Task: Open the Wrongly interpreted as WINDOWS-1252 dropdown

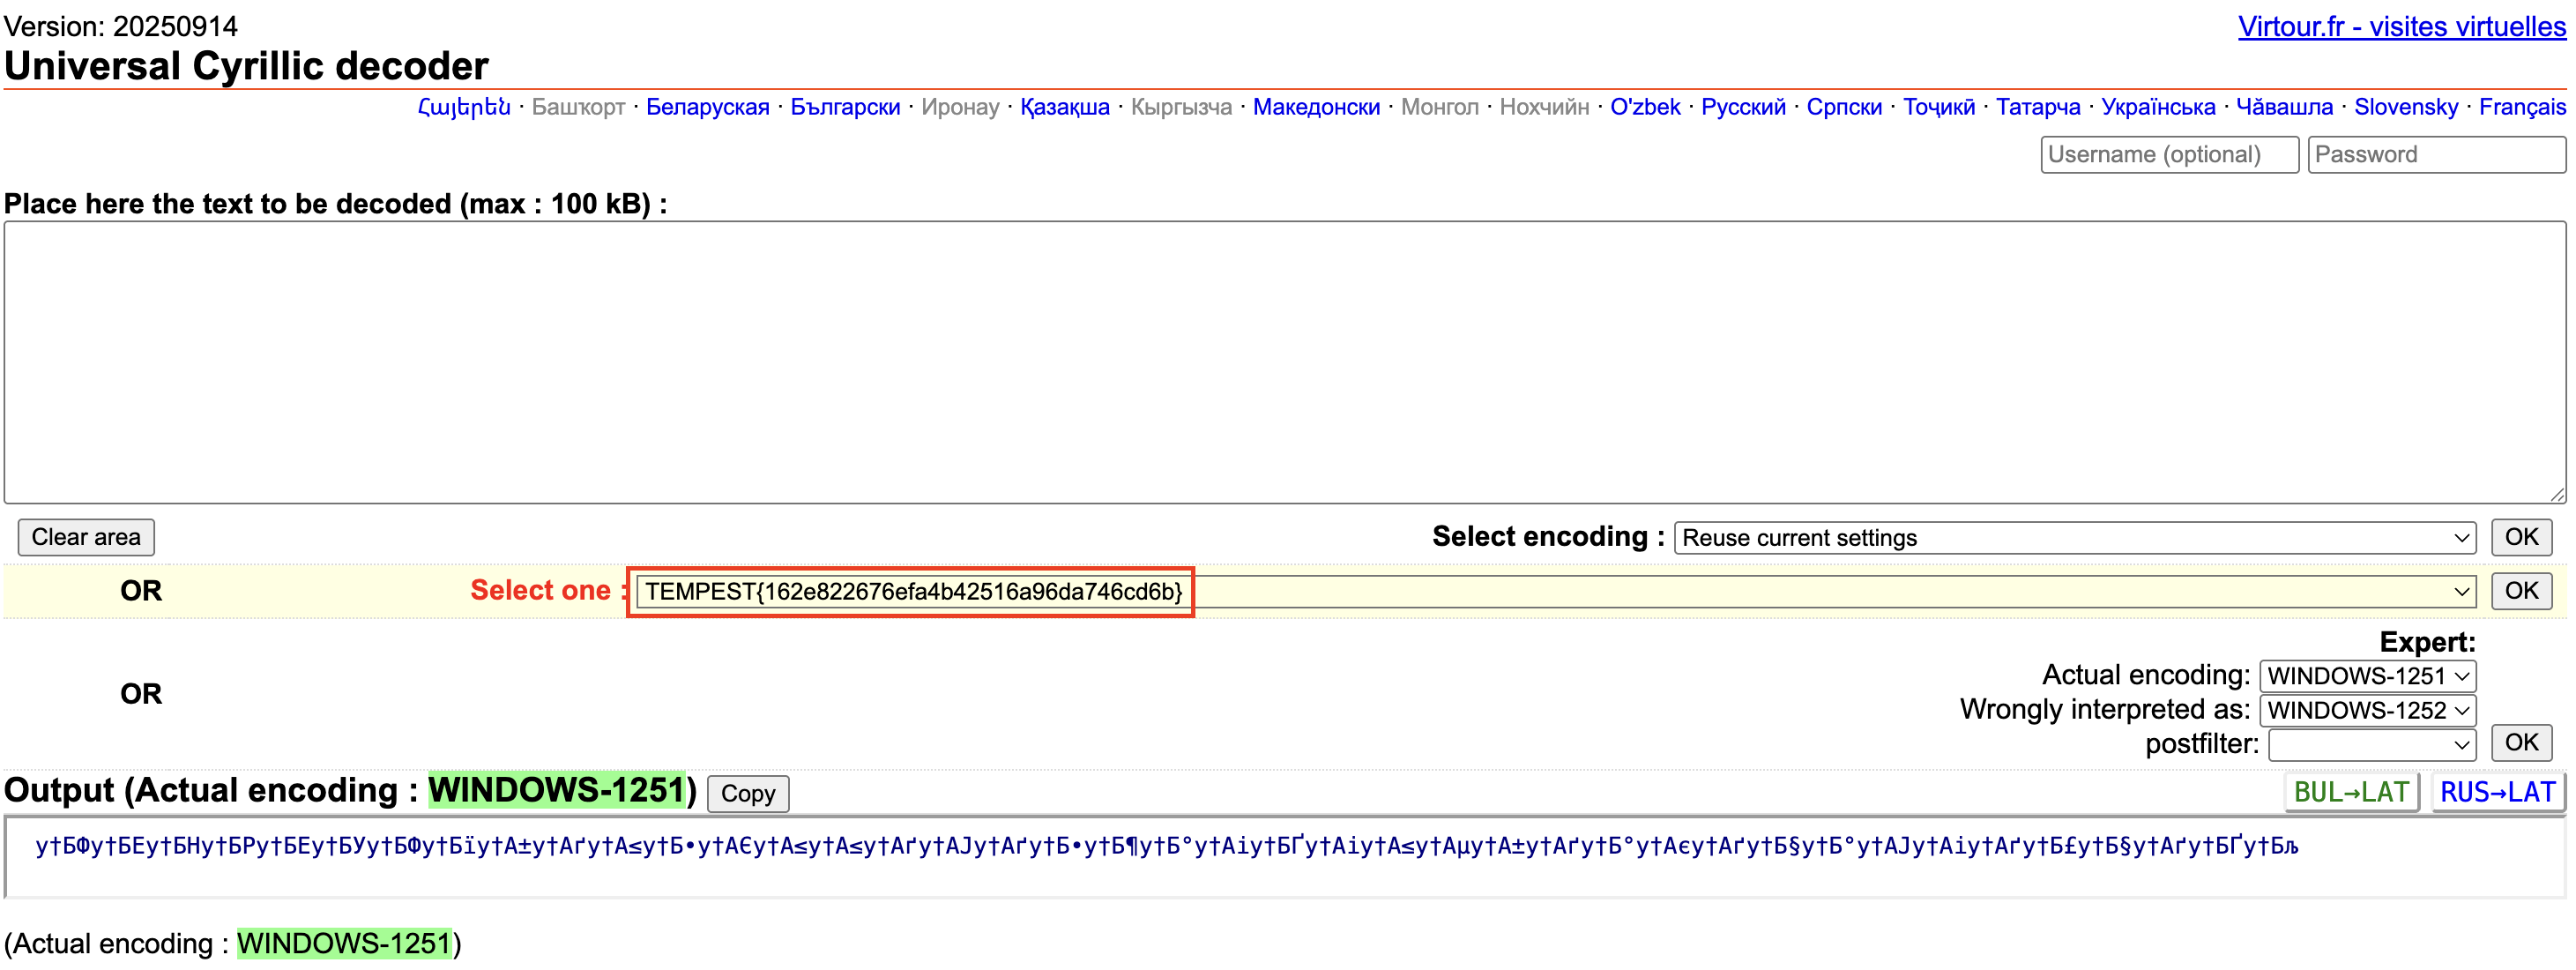Action: pyautogui.click(x=2366, y=710)
